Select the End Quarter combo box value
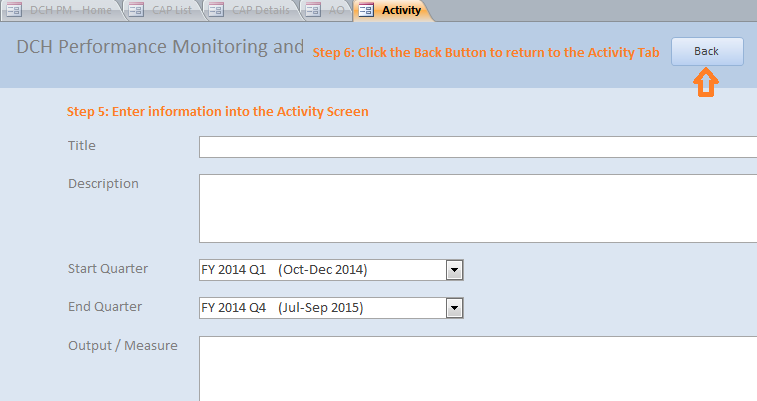Screen dimensions: 757x401 coord(323,308)
